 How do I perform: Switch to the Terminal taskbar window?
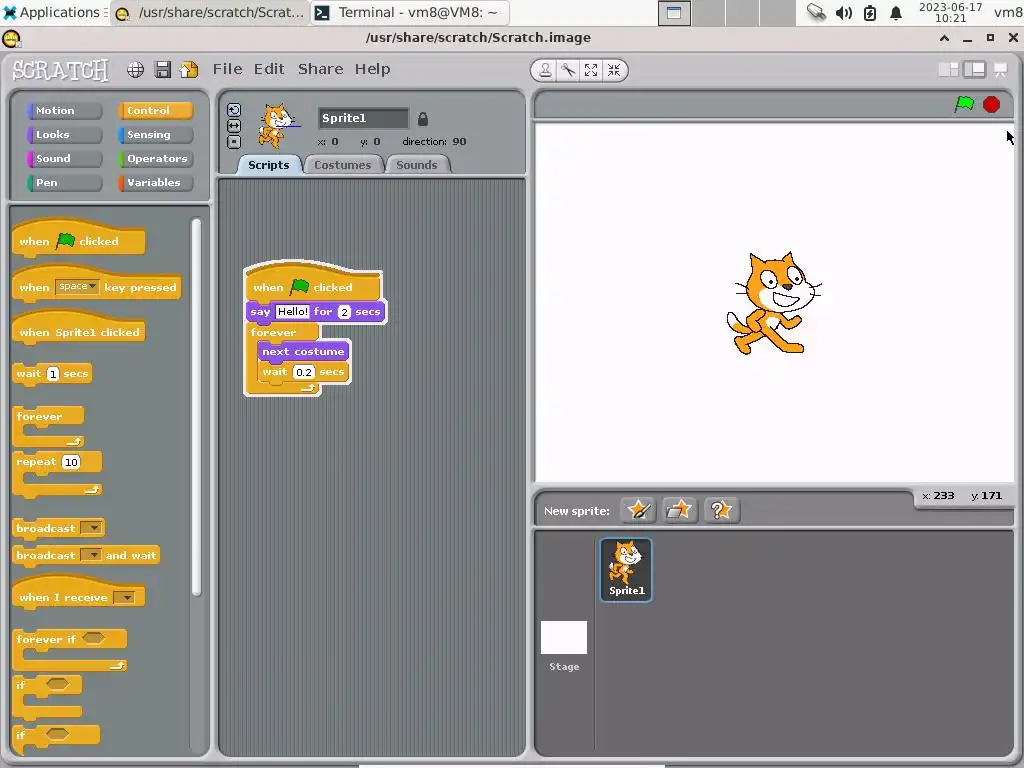tap(409, 12)
